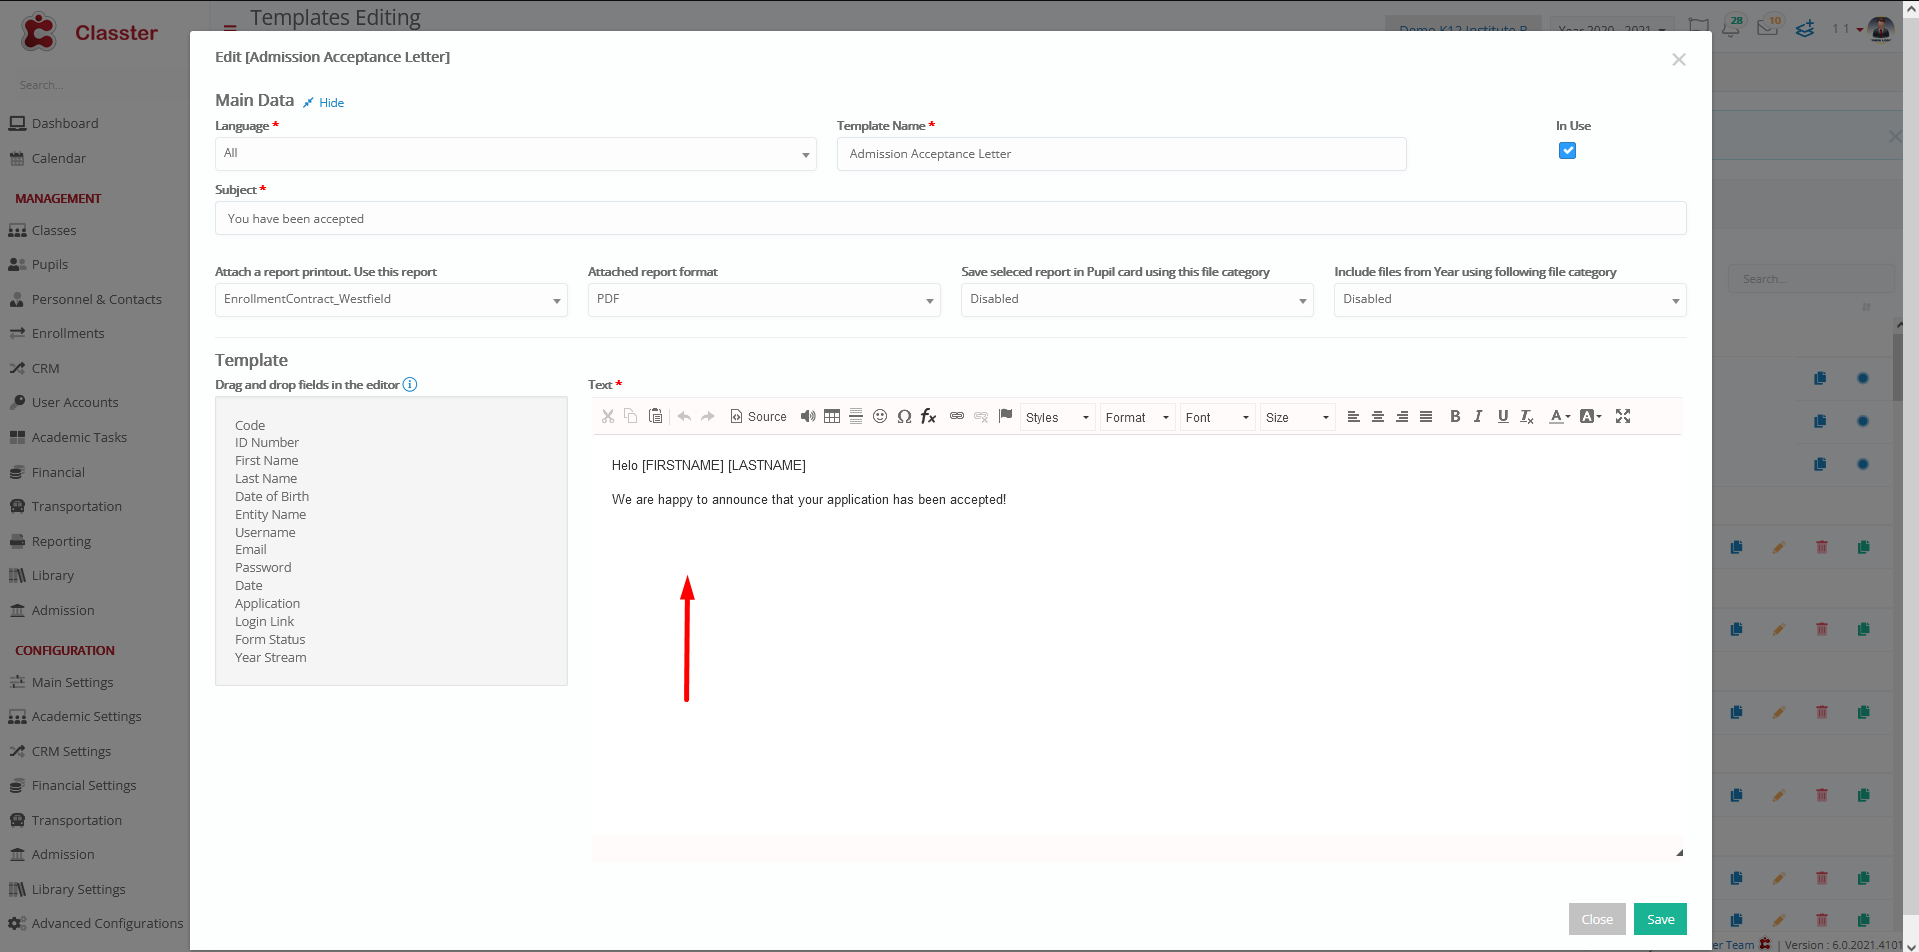
Task: Justify text in editor
Action: [x=1426, y=417]
